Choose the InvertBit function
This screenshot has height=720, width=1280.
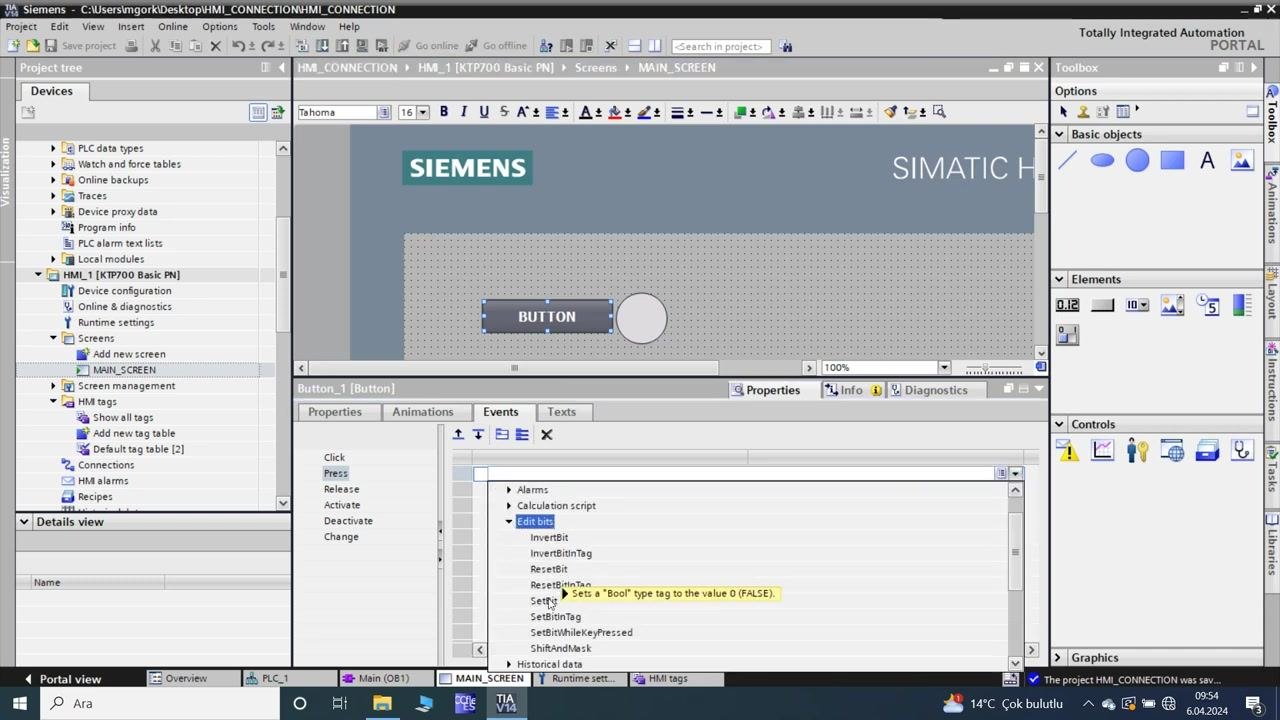pos(549,538)
